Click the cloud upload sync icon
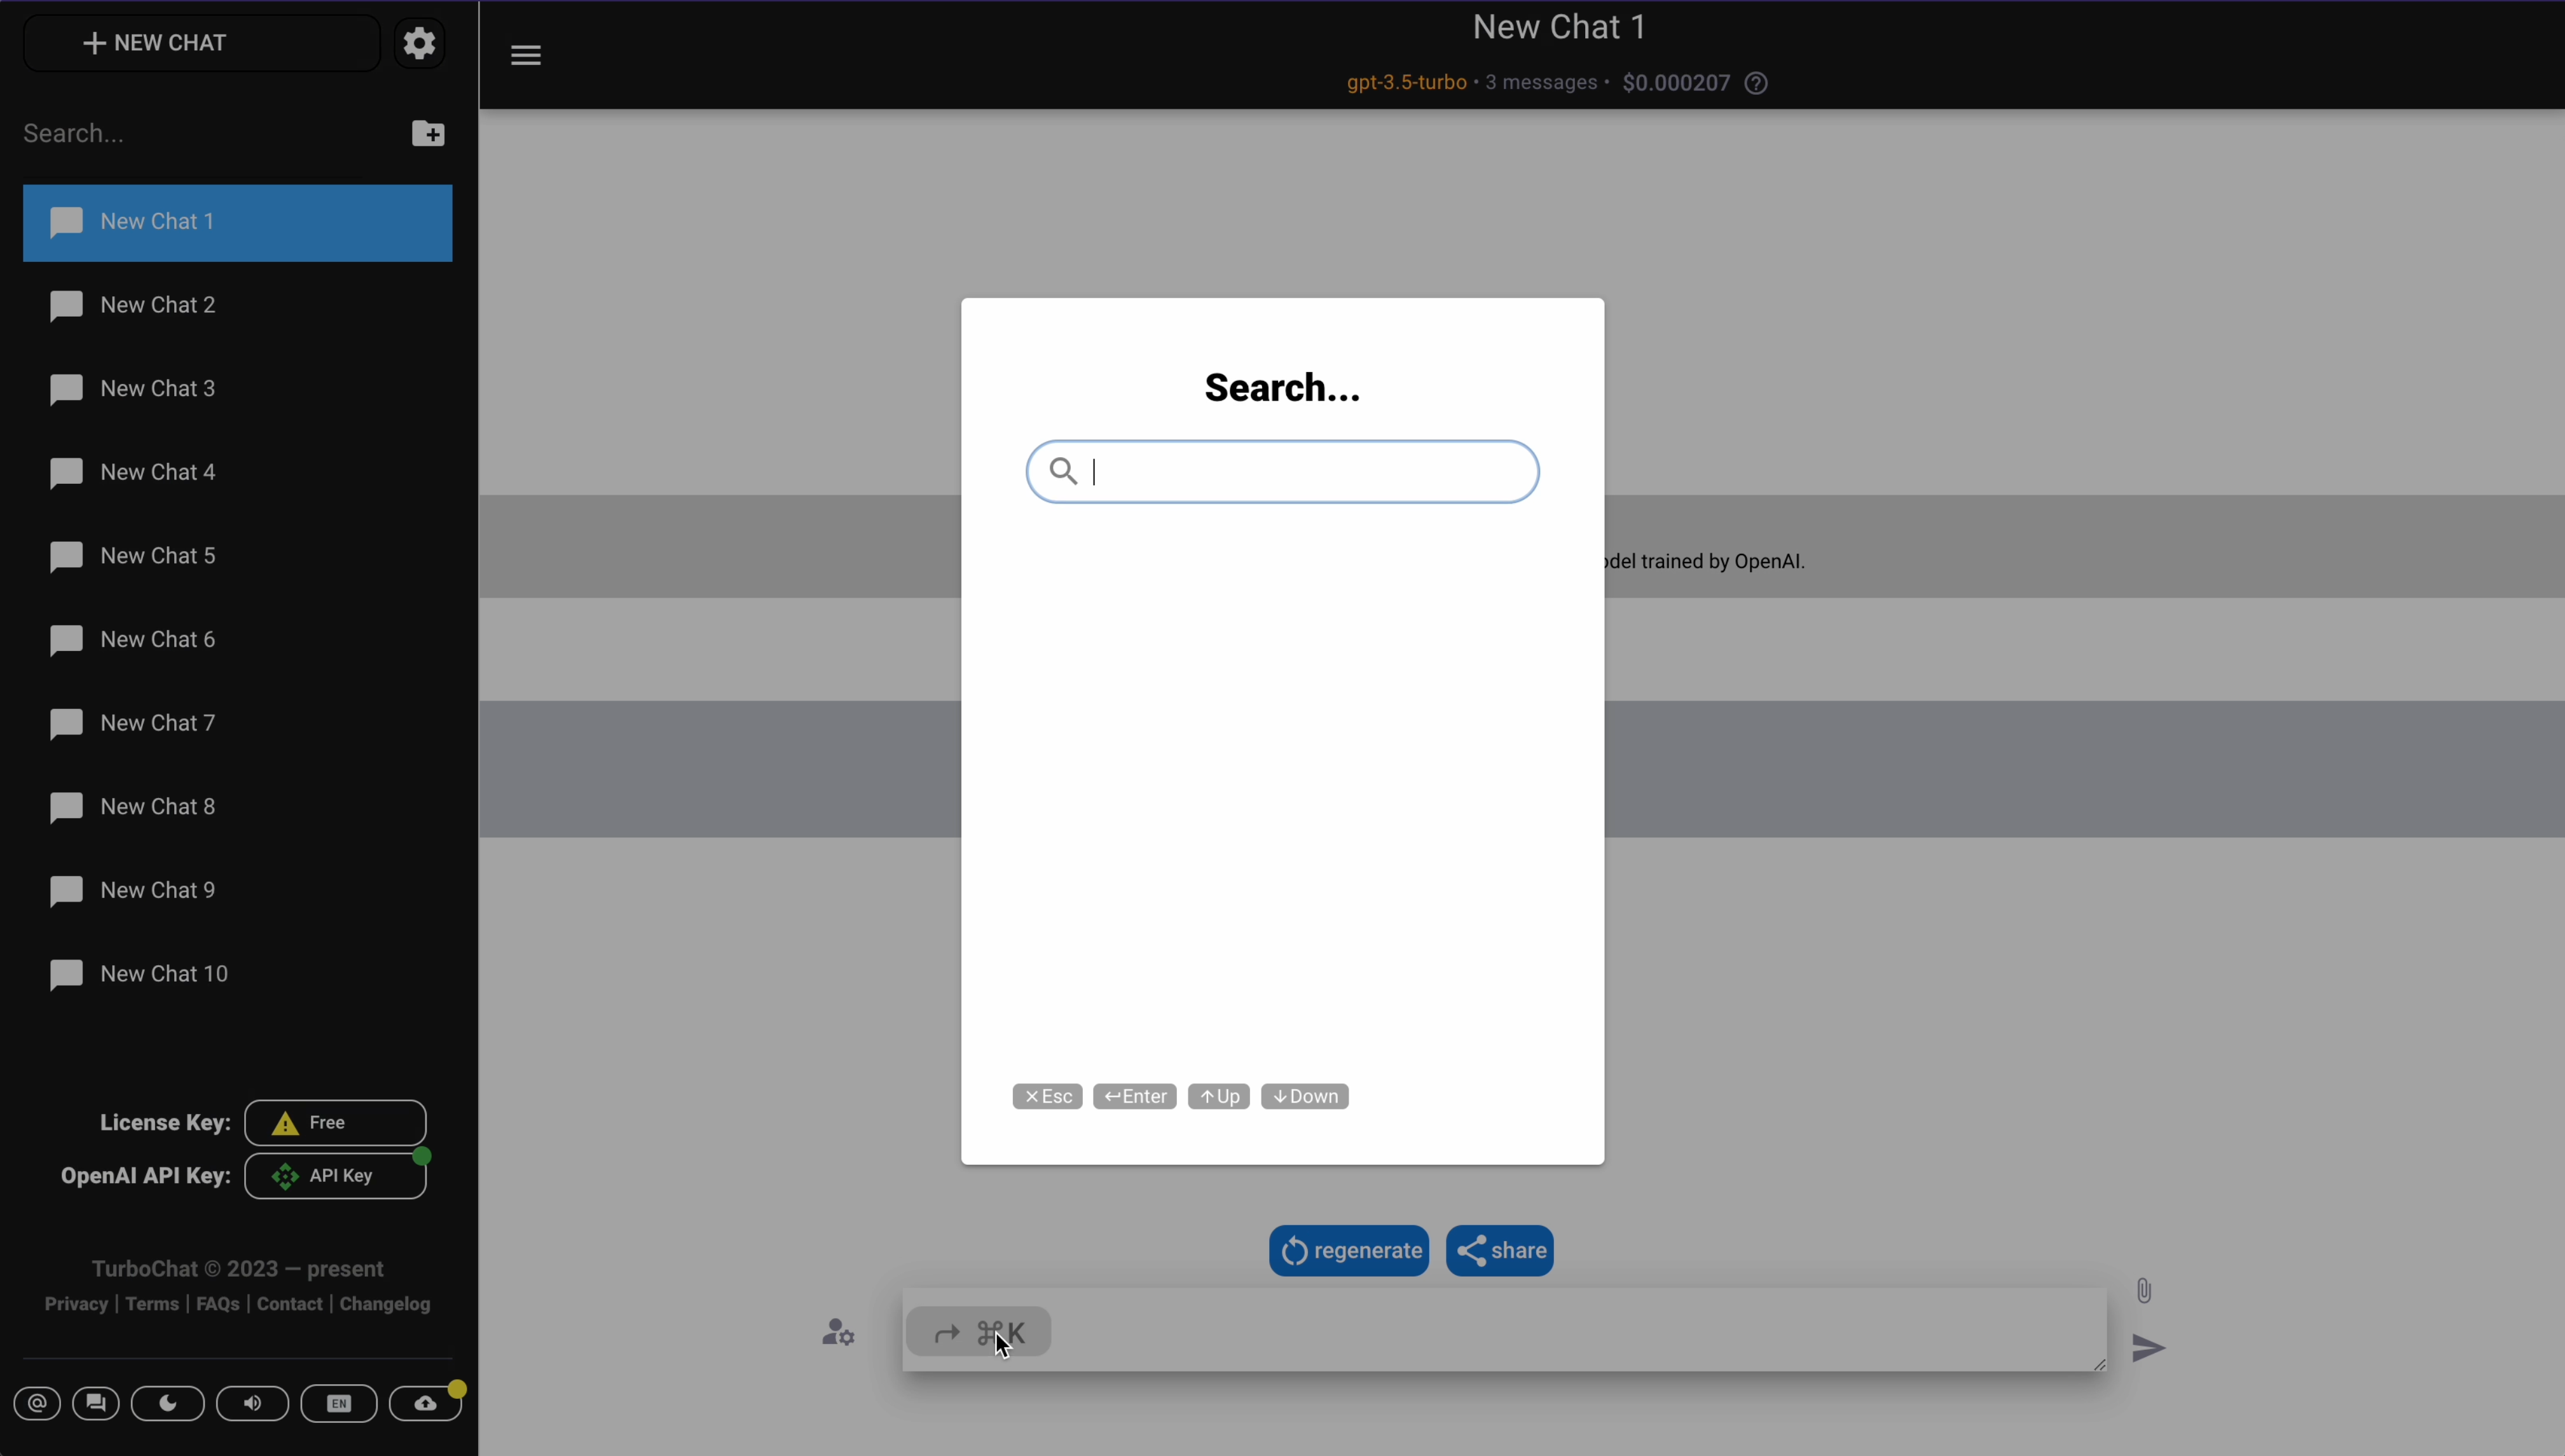 click(426, 1403)
